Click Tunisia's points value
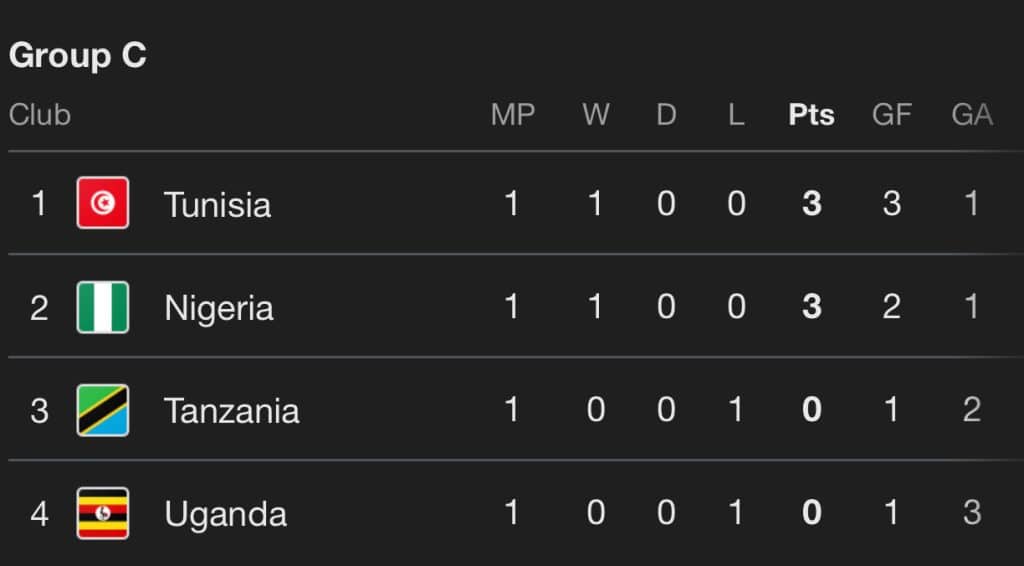This screenshot has height=566, width=1024. (811, 204)
